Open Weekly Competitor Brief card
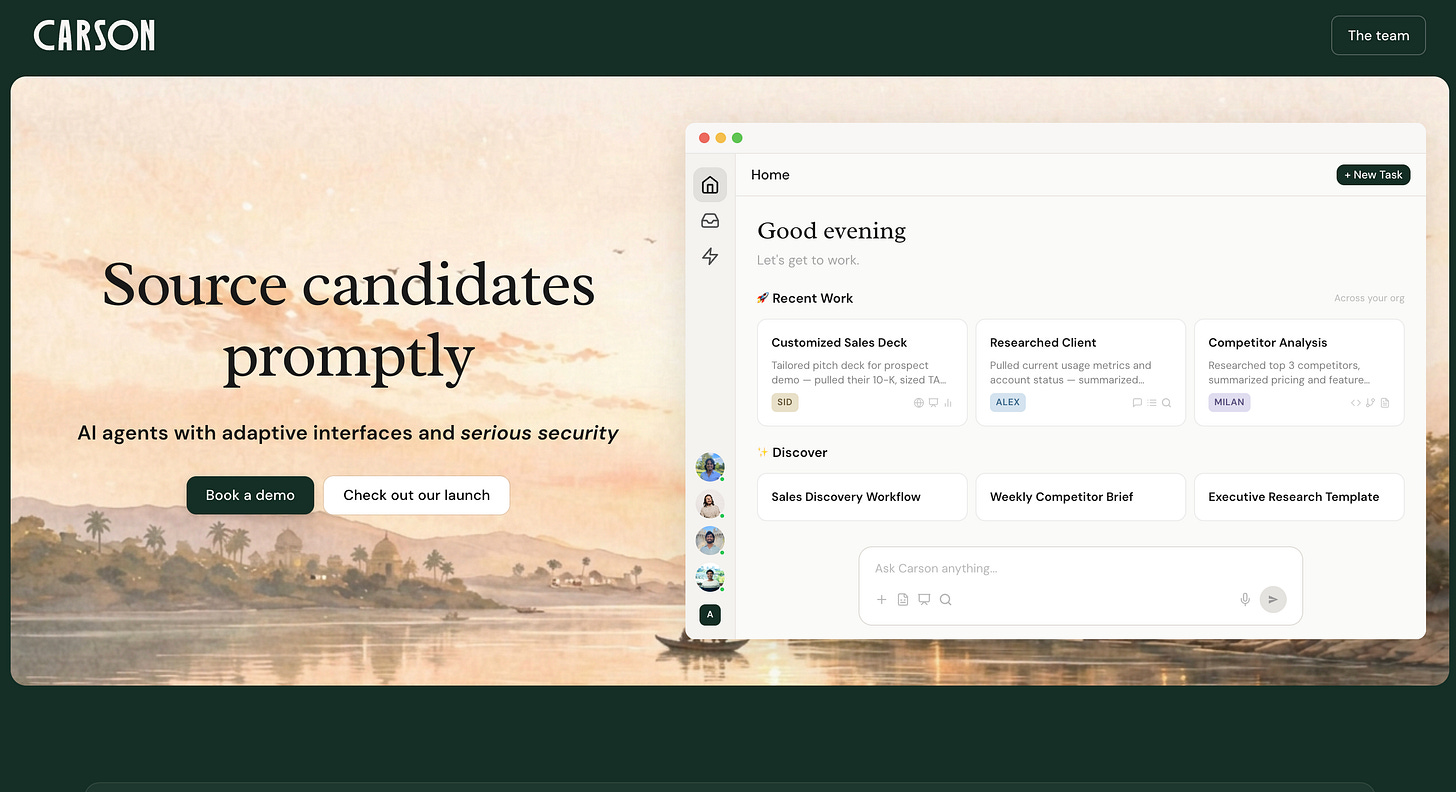This screenshot has height=792, width=1456. [x=1081, y=497]
